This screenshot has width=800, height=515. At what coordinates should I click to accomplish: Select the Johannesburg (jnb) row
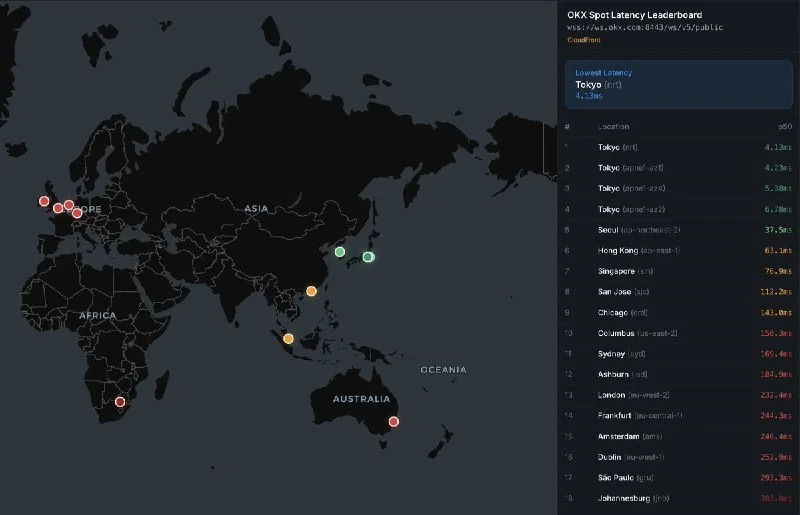(x=679, y=498)
